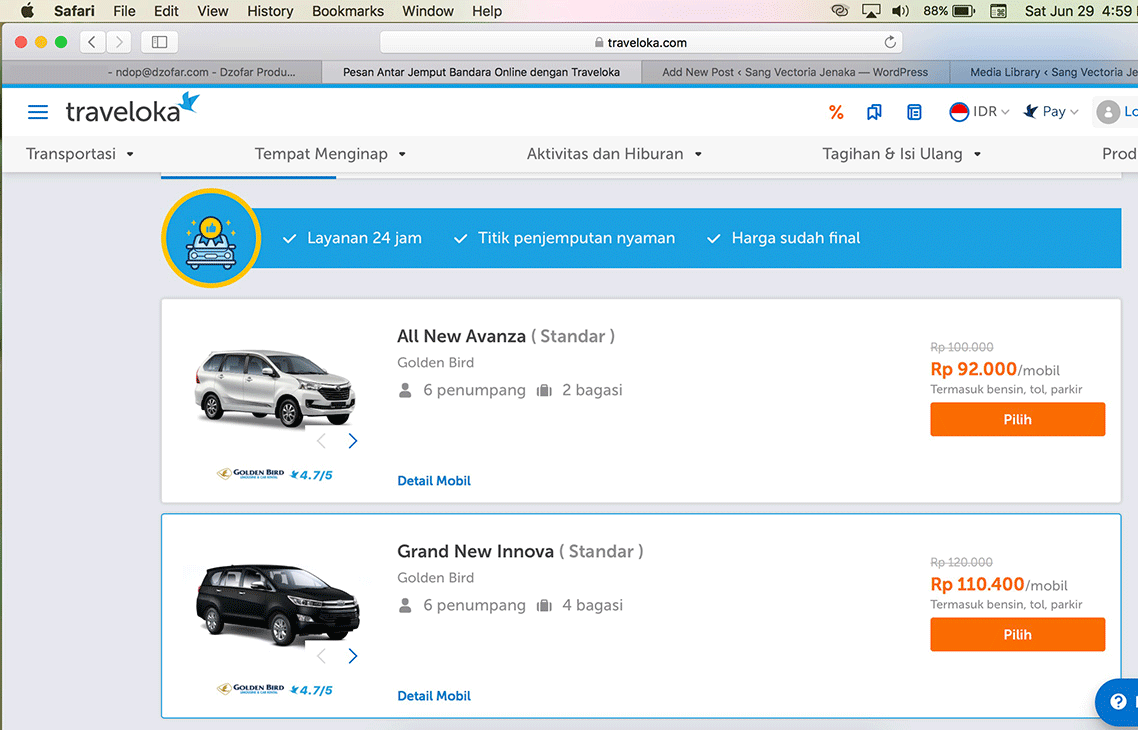Expand the Traveloka Pay dropdown
1138x730 pixels.
(x=1050, y=112)
